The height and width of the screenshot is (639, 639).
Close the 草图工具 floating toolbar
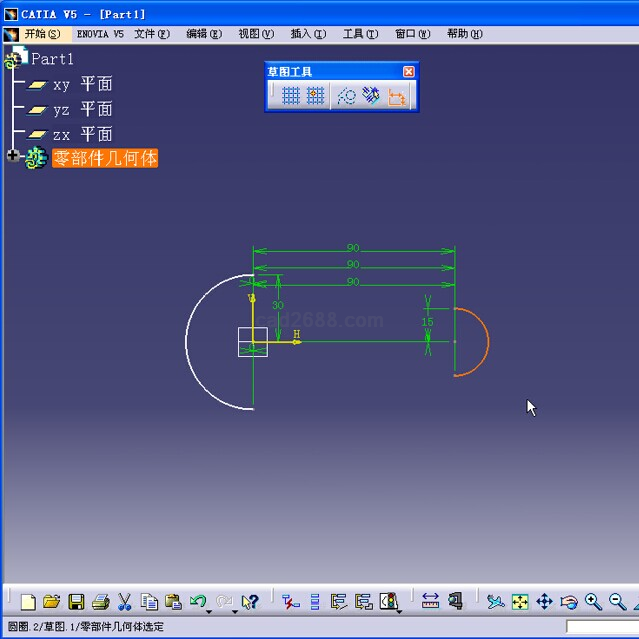pos(408,71)
